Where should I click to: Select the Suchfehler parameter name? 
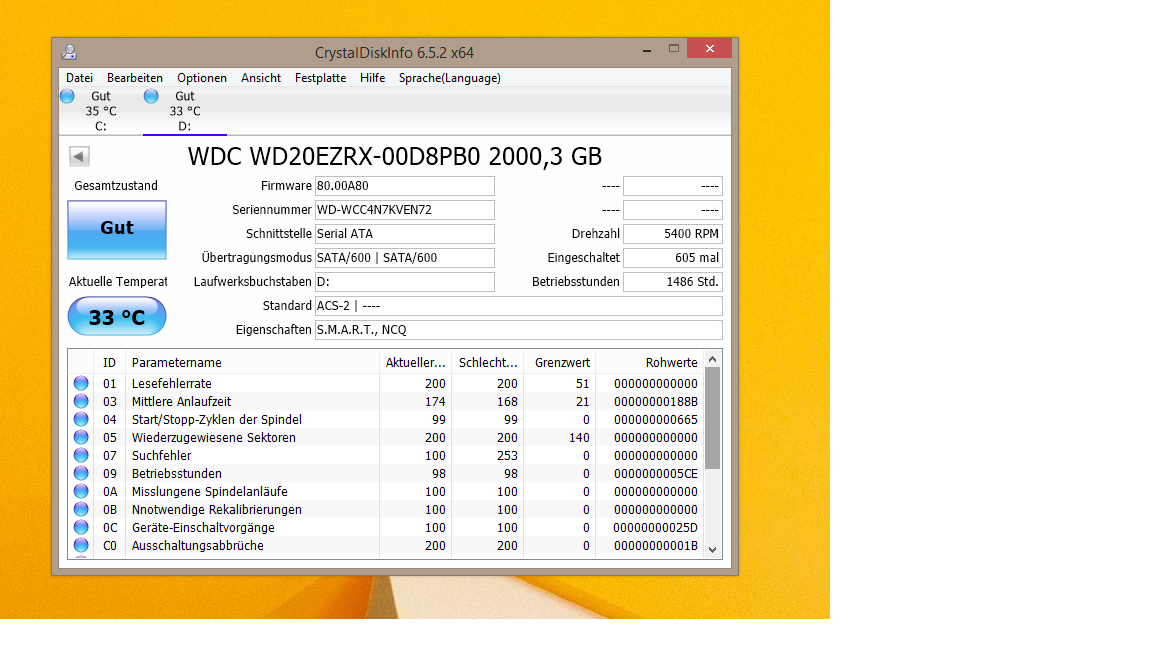pyautogui.click(x=162, y=456)
